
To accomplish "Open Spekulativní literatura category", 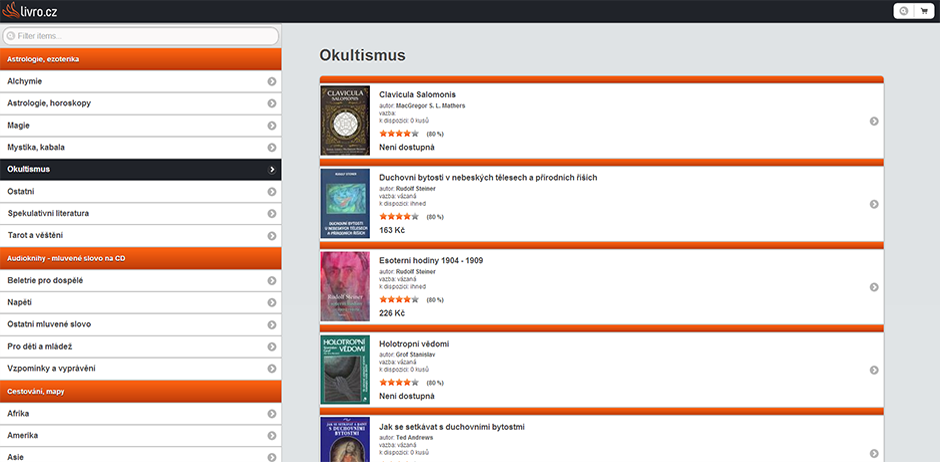I will (x=141, y=214).
